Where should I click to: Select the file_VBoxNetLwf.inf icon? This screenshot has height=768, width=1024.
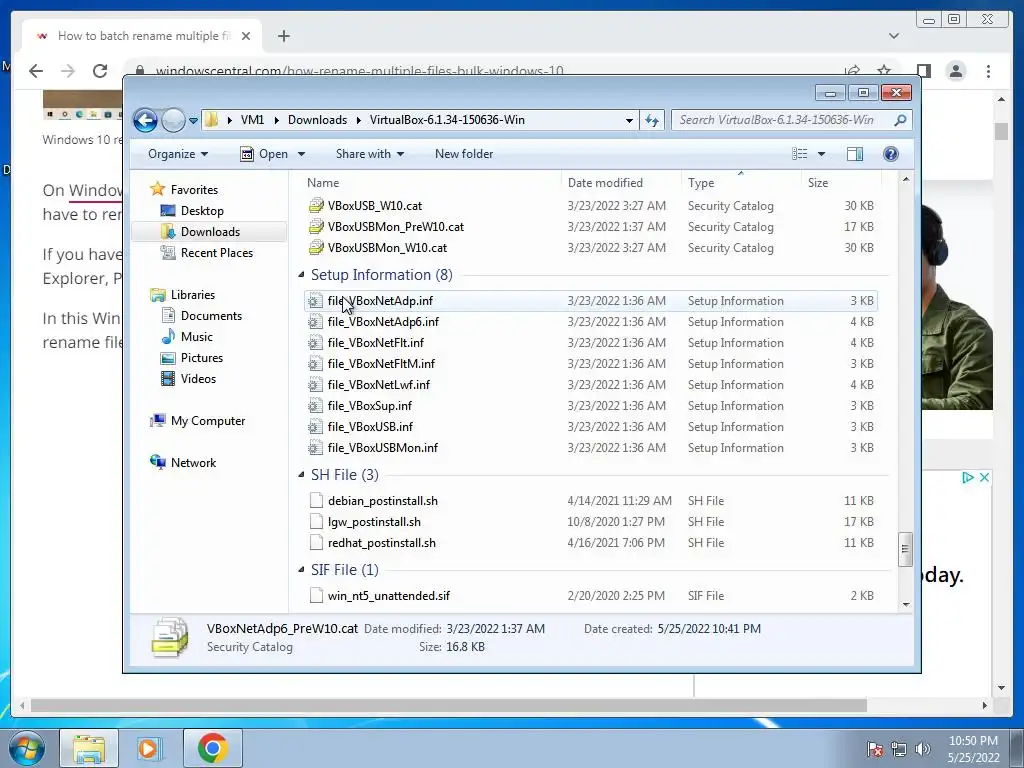point(315,385)
